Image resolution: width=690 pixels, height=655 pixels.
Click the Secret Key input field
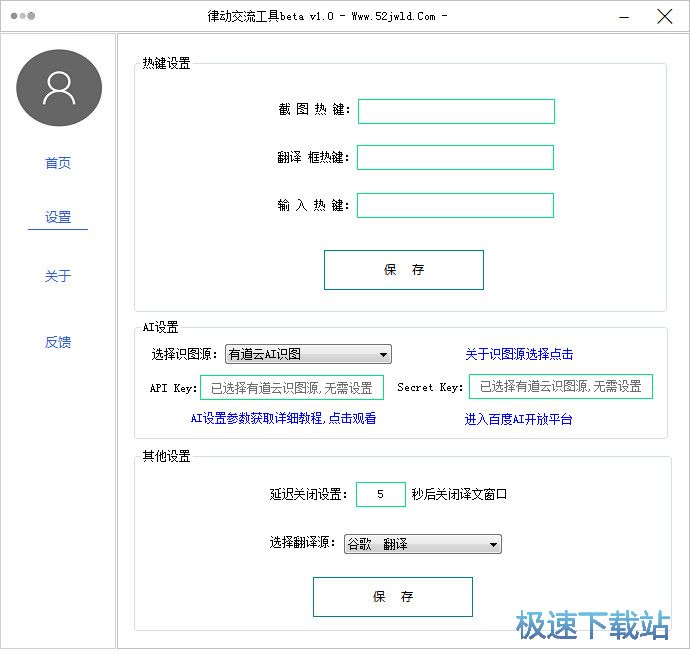[x=560, y=387]
